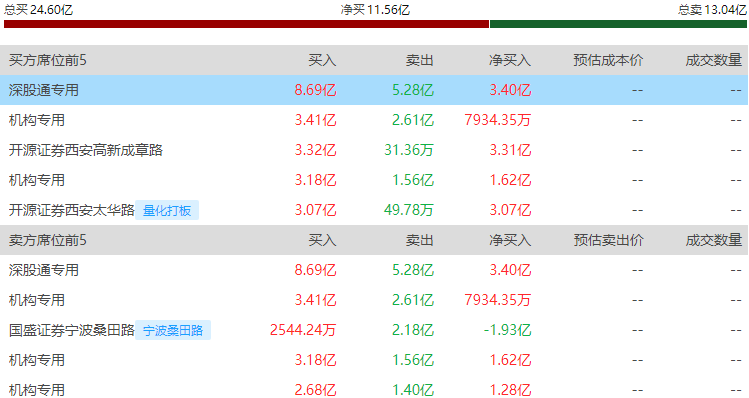Viewport: 749px width, 398px height.
Task: Click the 1.40亿 sell amount
Action: [413, 390]
